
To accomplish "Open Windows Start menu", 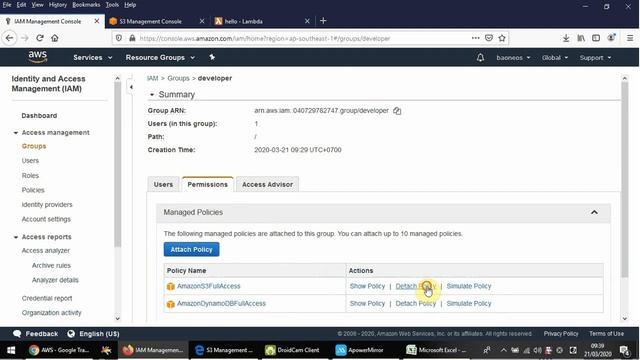I will (11, 350).
